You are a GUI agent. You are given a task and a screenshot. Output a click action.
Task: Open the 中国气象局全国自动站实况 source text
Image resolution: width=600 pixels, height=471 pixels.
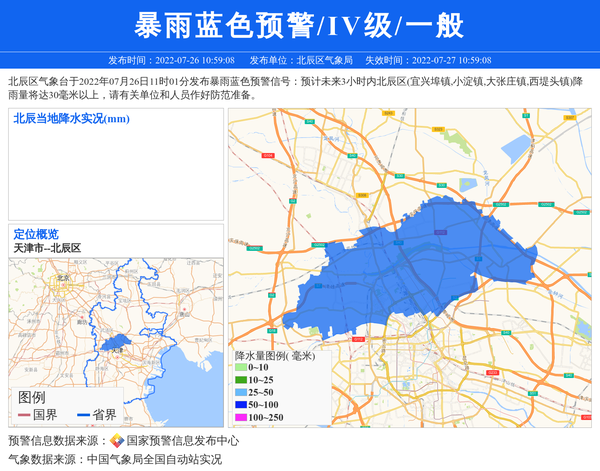154,459
